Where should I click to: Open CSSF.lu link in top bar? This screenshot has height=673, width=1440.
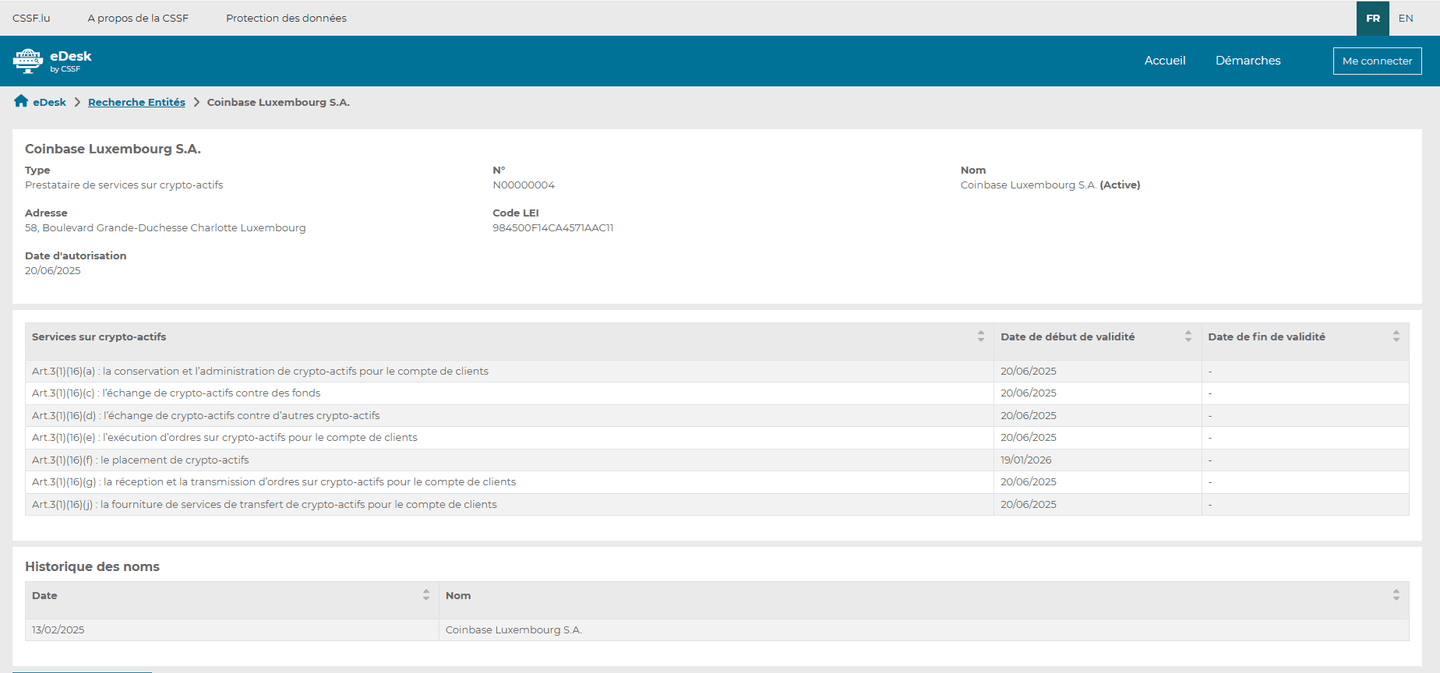tap(31, 18)
